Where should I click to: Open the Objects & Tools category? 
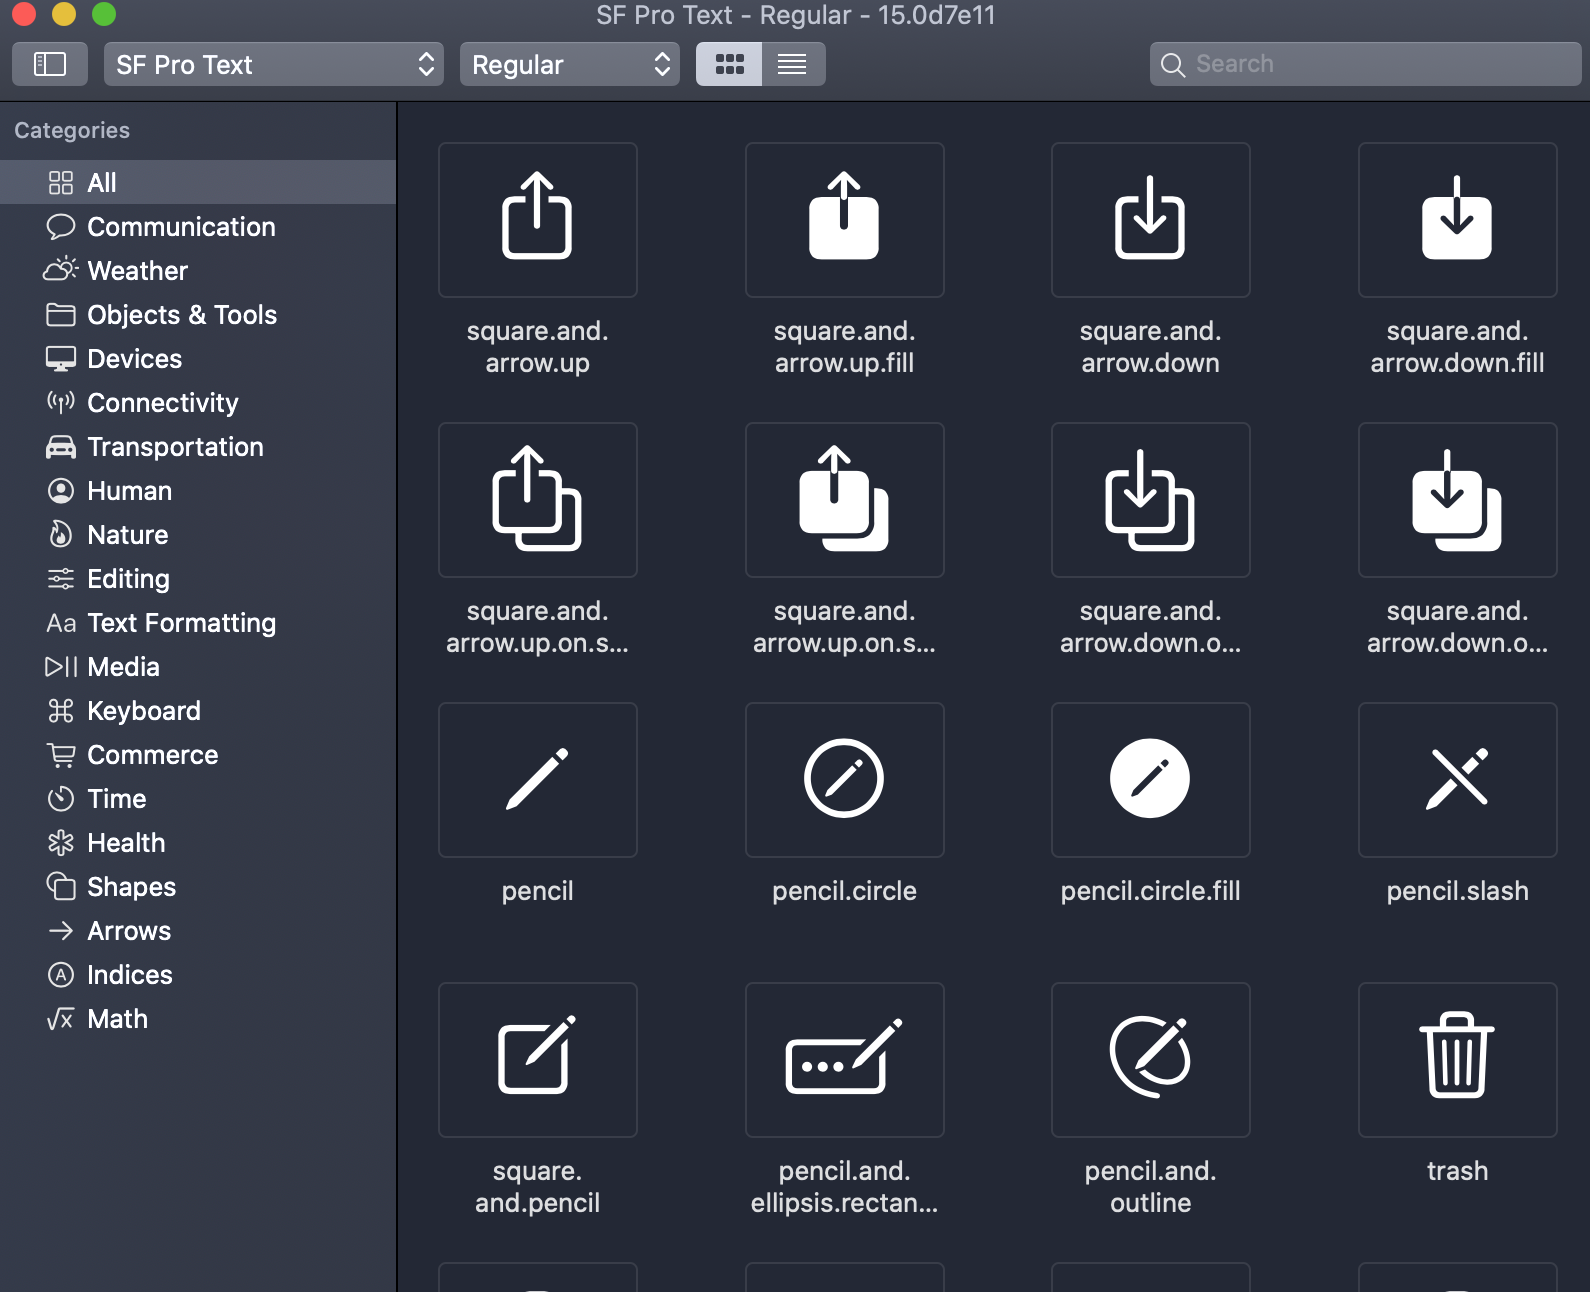coord(198,314)
